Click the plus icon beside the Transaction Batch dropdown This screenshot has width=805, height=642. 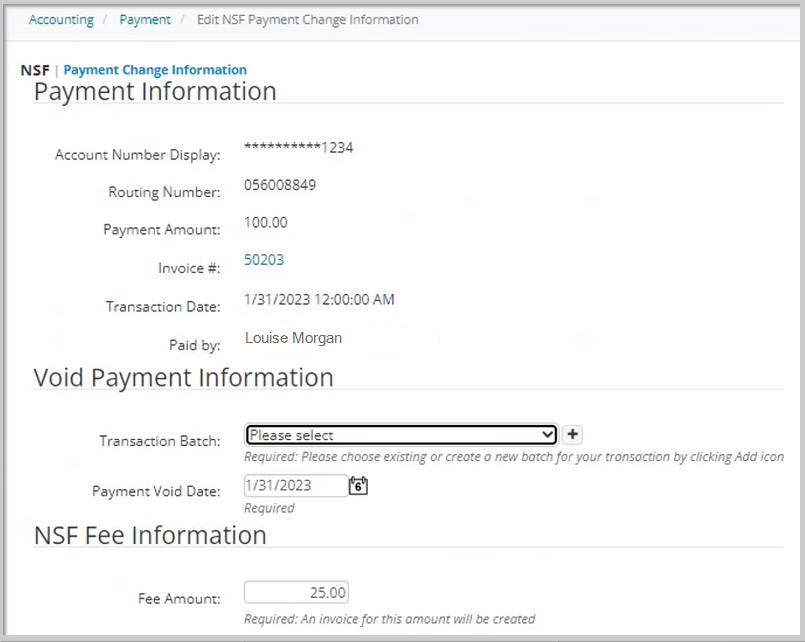[x=571, y=434]
